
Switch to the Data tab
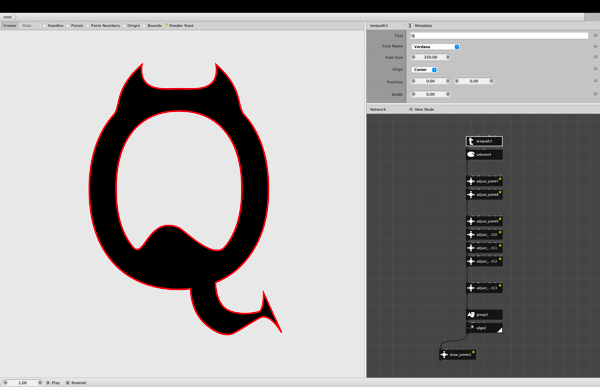click(27, 26)
